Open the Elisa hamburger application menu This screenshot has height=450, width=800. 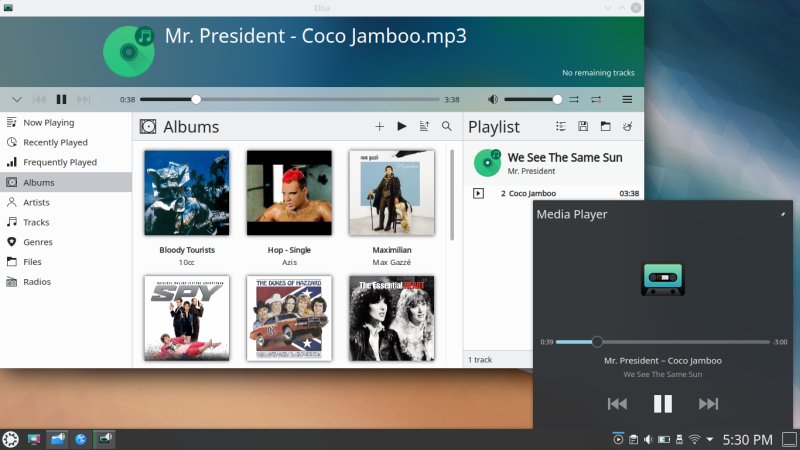point(627,99)
